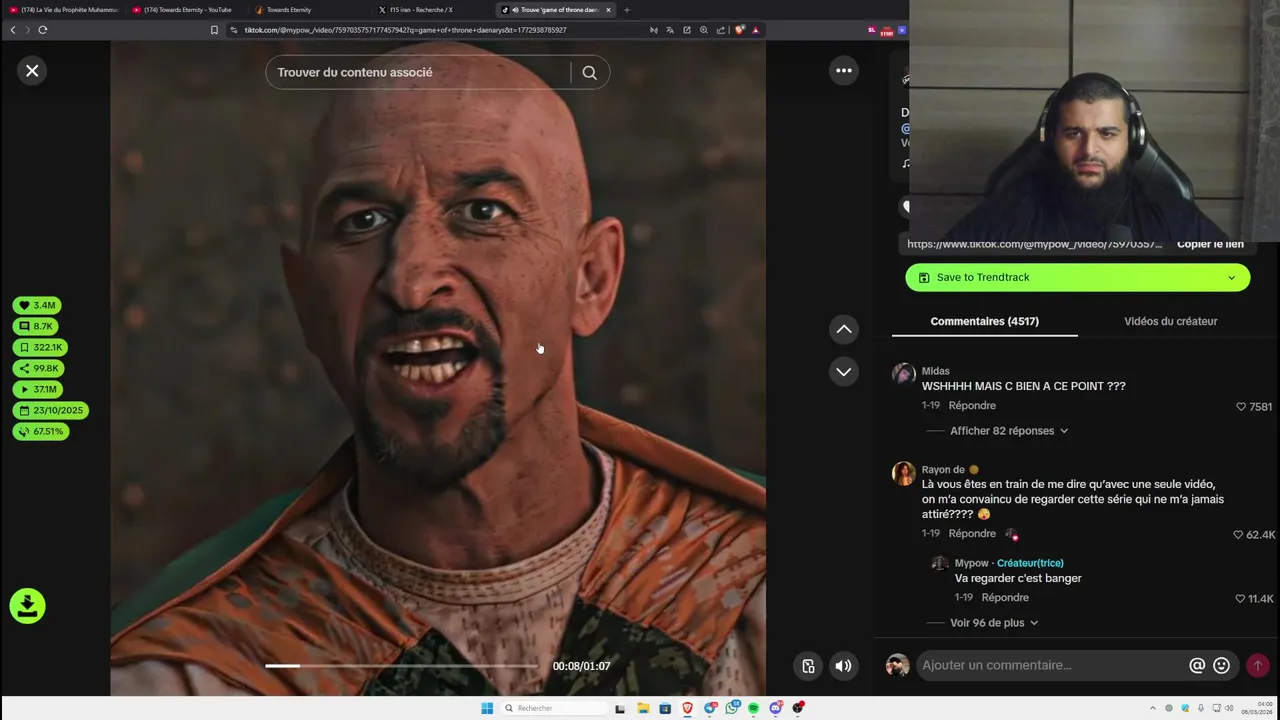Image resolution: width=1280 pixels, height=720 pixels.
Task: Reply to Mypow creator comment via Répondre
Action: [1005, 597]
